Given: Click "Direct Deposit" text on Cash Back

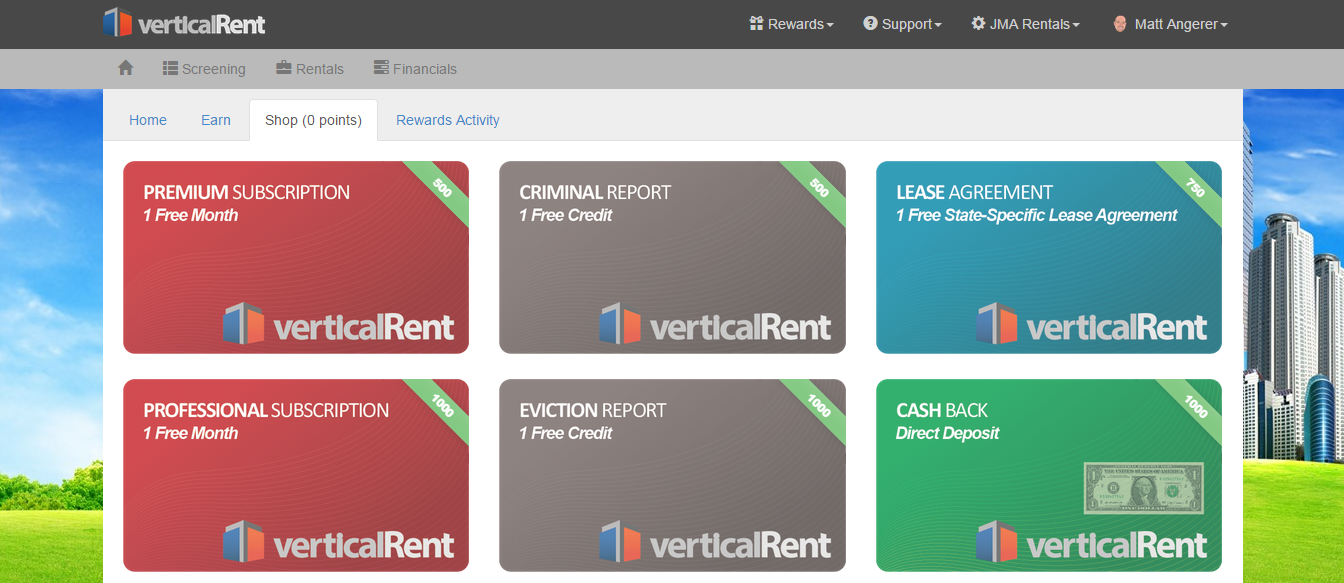Looking at the screenshot, I should [947, 433].
